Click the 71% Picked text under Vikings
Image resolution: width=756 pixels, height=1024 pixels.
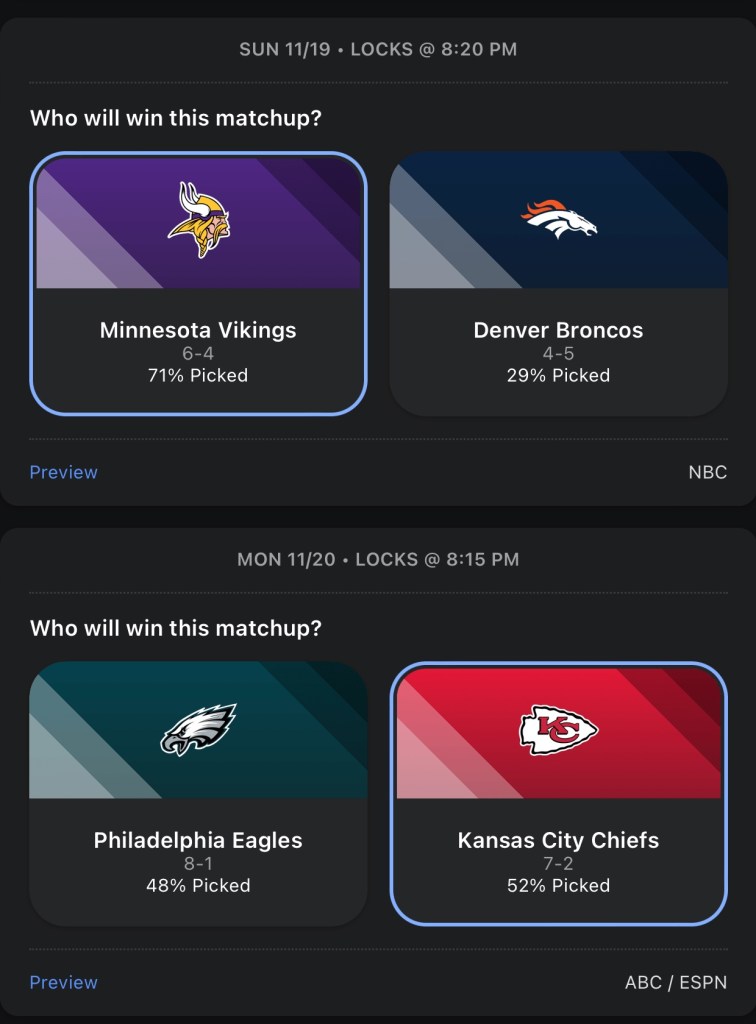[198, 376]
